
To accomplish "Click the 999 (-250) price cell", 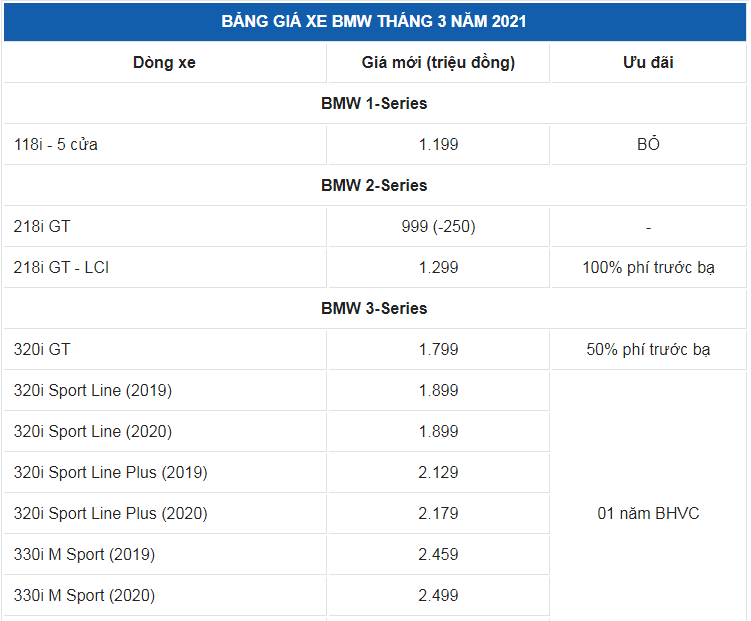I will tap(438, 226).
